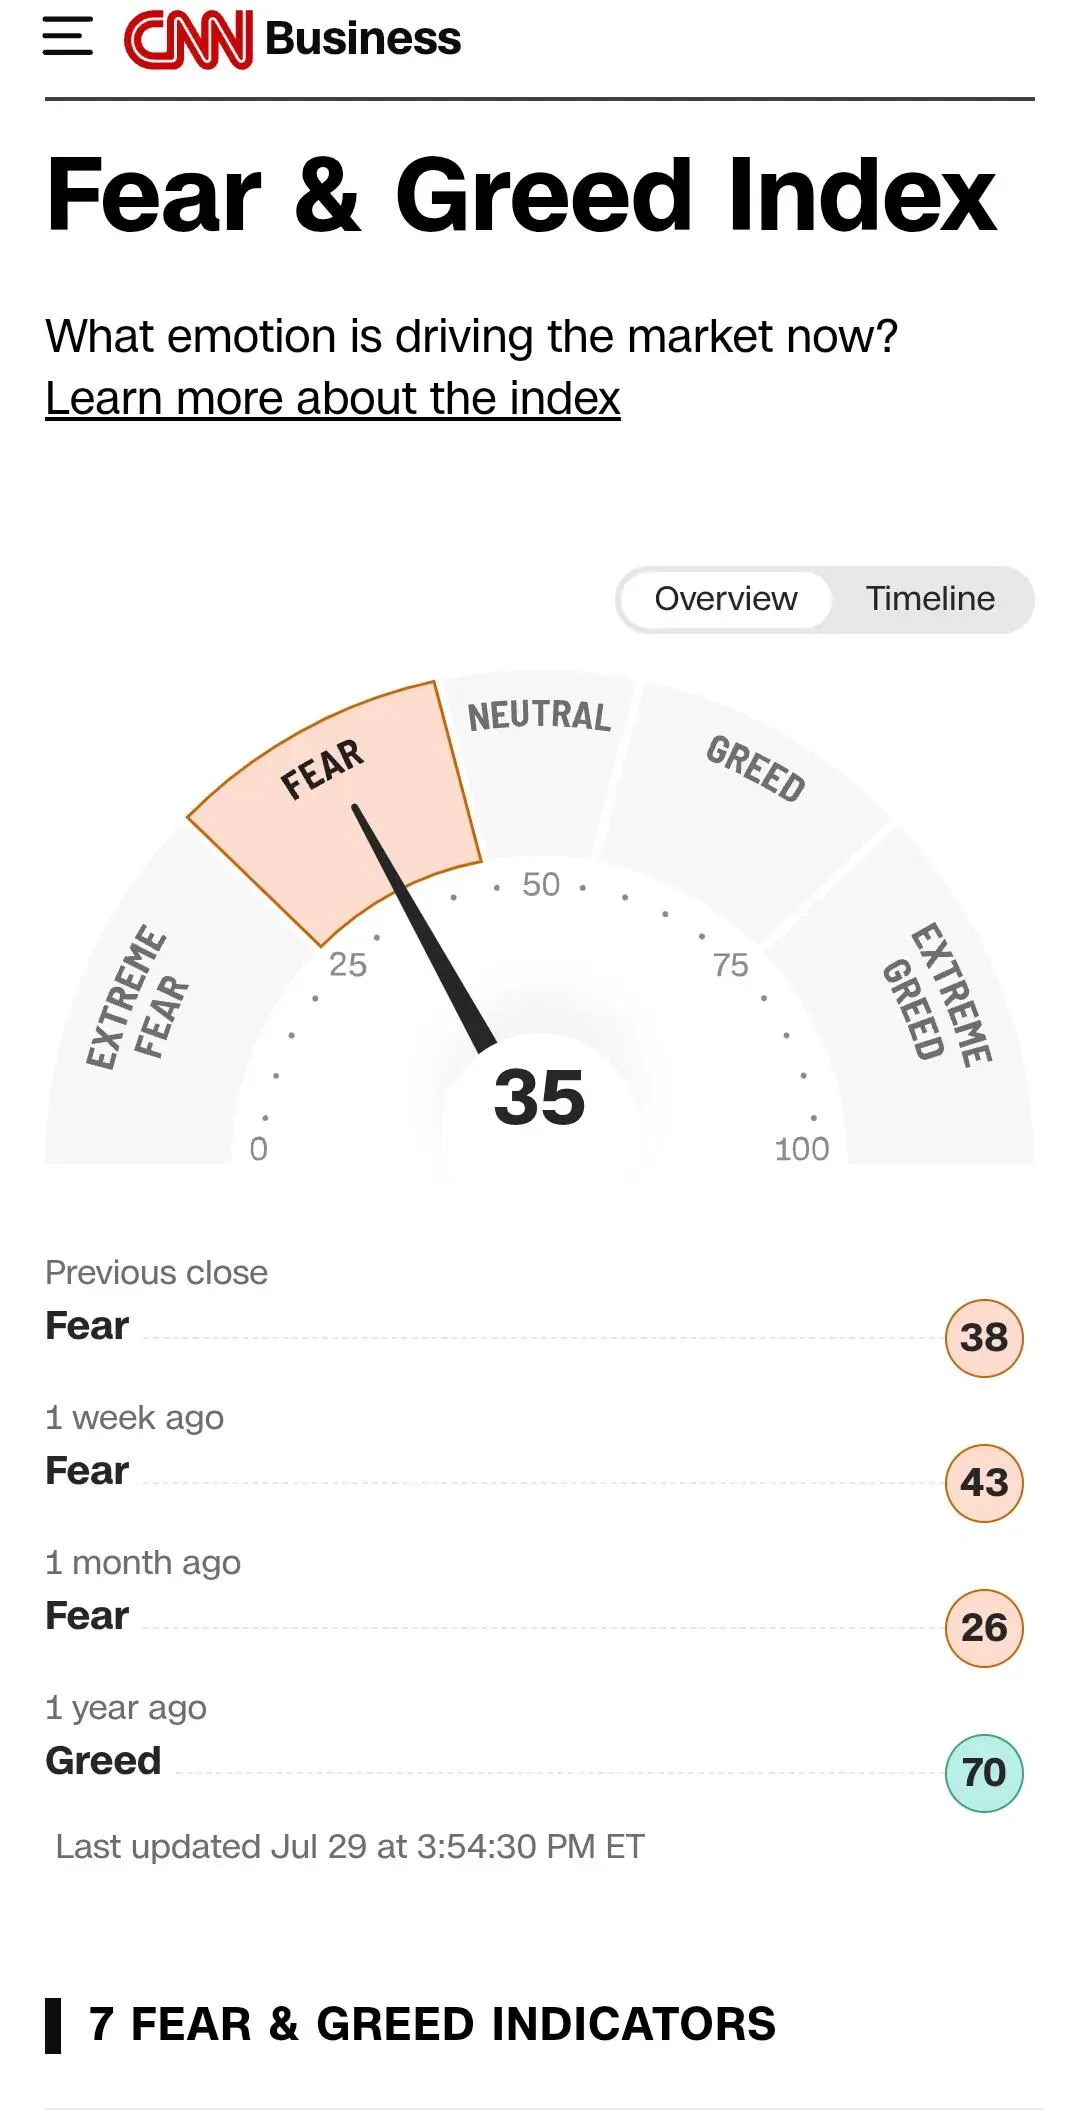Click the CNN logo

pyautogui.click(x=188, y=39)
